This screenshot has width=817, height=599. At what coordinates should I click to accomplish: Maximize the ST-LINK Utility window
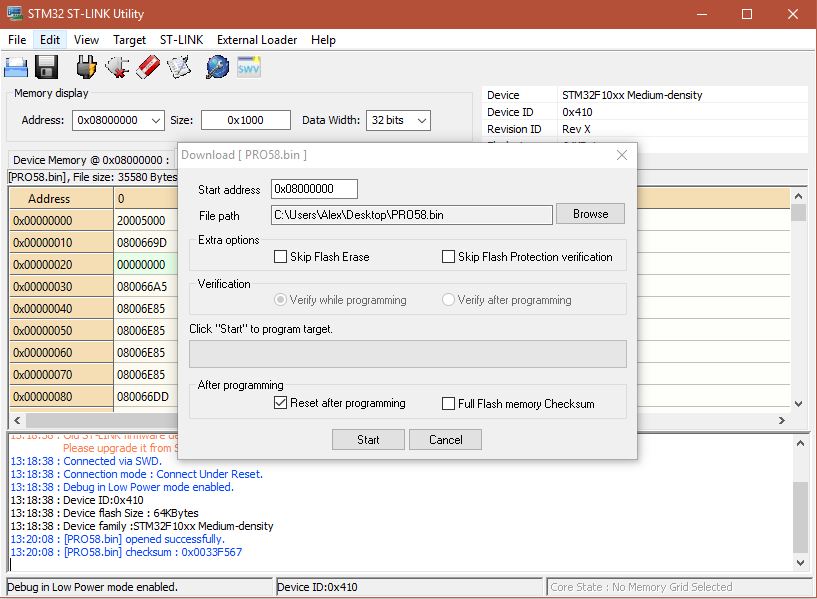(x=747, y=14)
